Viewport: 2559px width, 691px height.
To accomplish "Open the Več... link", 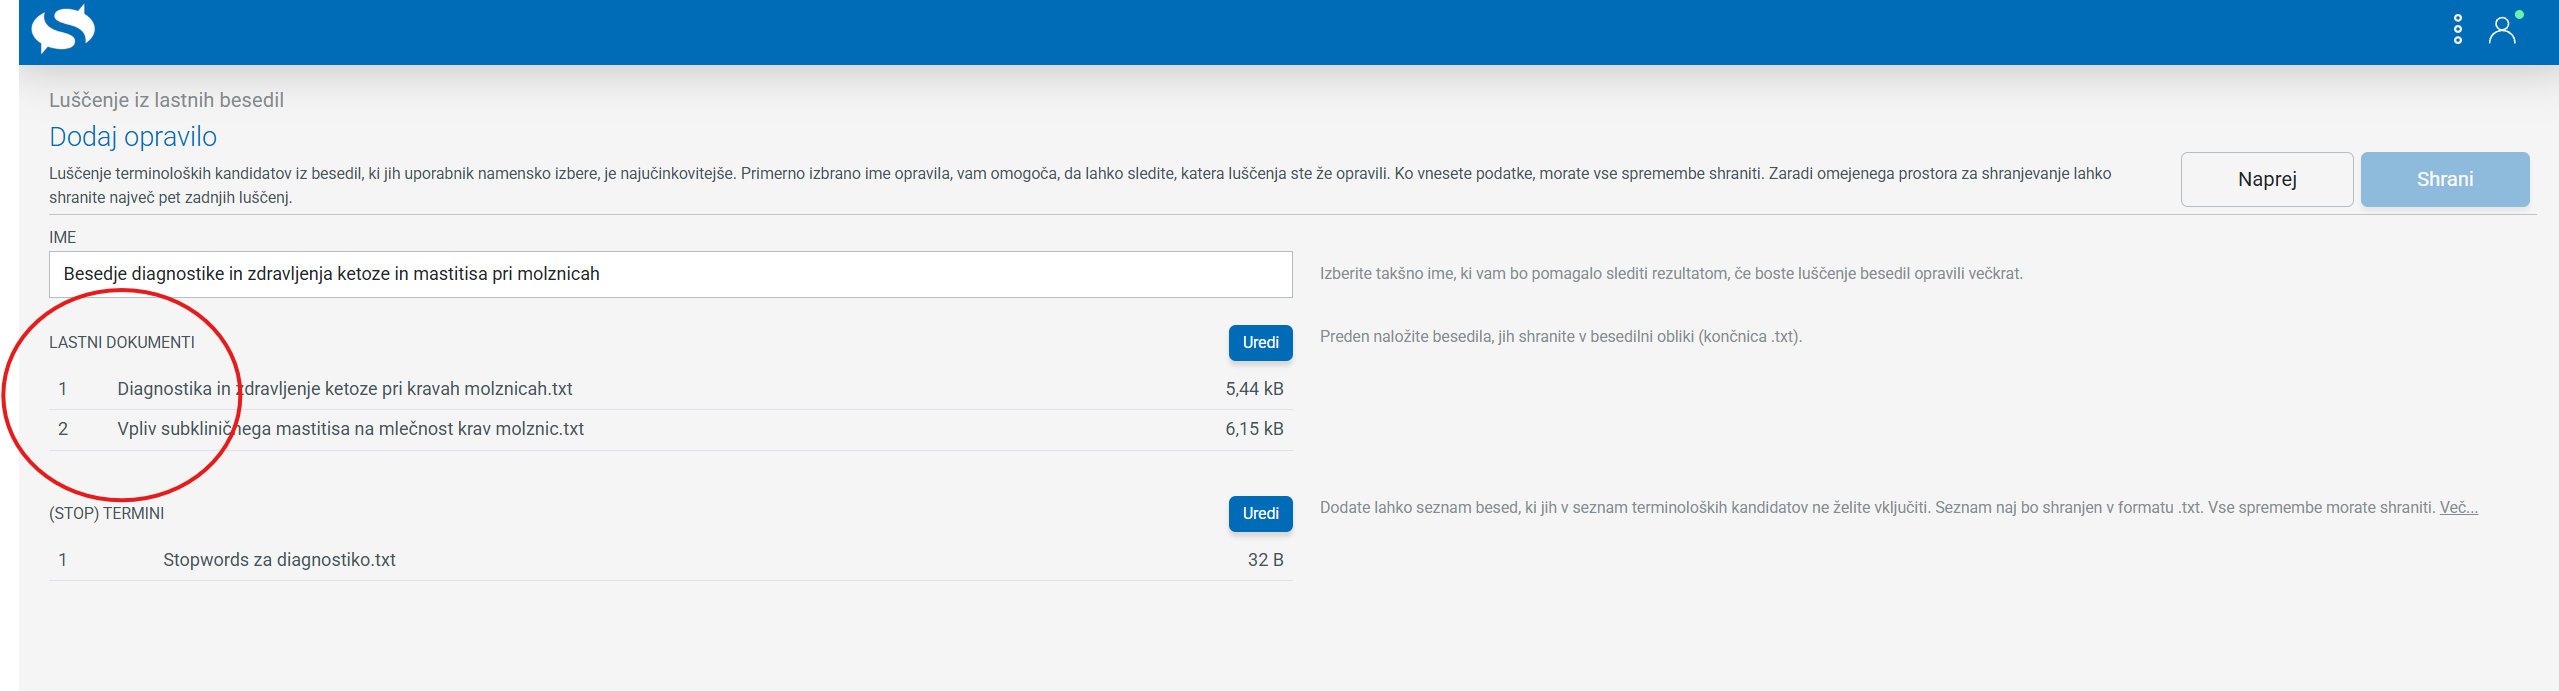I will pos(2458,507).
